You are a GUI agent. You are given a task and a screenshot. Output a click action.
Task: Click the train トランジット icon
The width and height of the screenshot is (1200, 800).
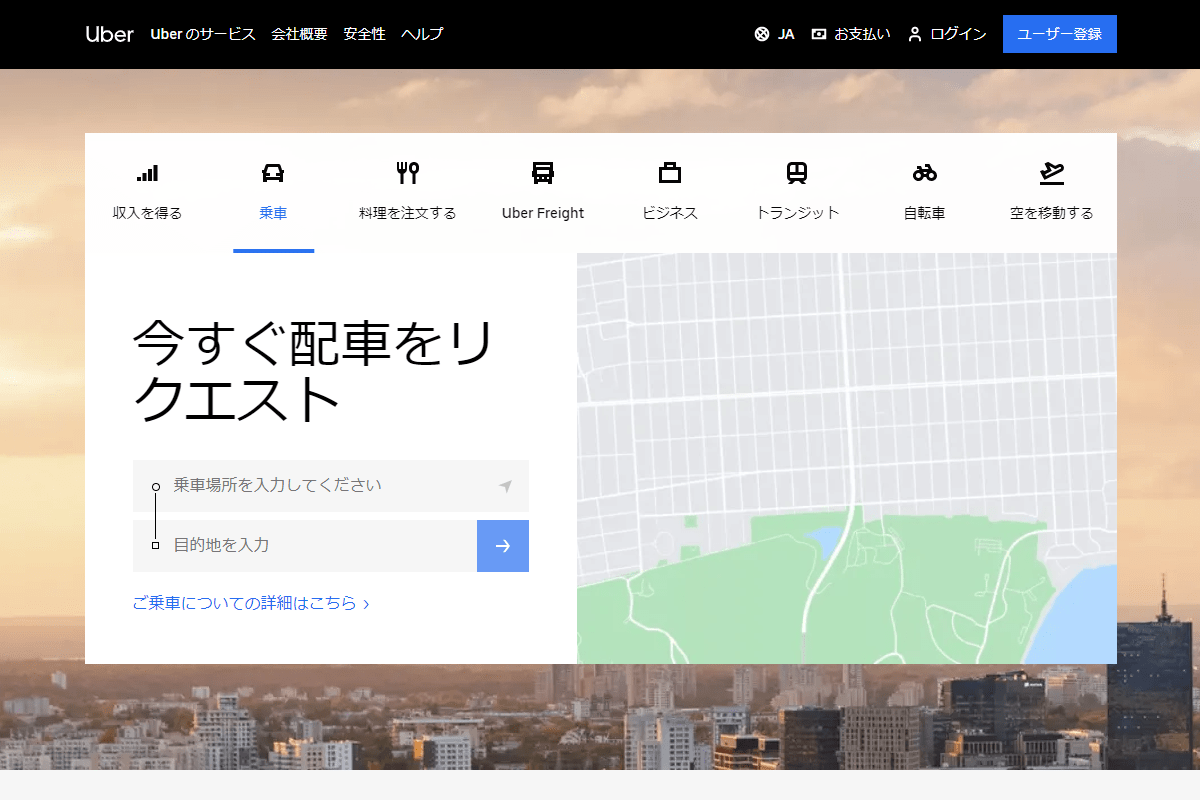(x=797, y=173)
